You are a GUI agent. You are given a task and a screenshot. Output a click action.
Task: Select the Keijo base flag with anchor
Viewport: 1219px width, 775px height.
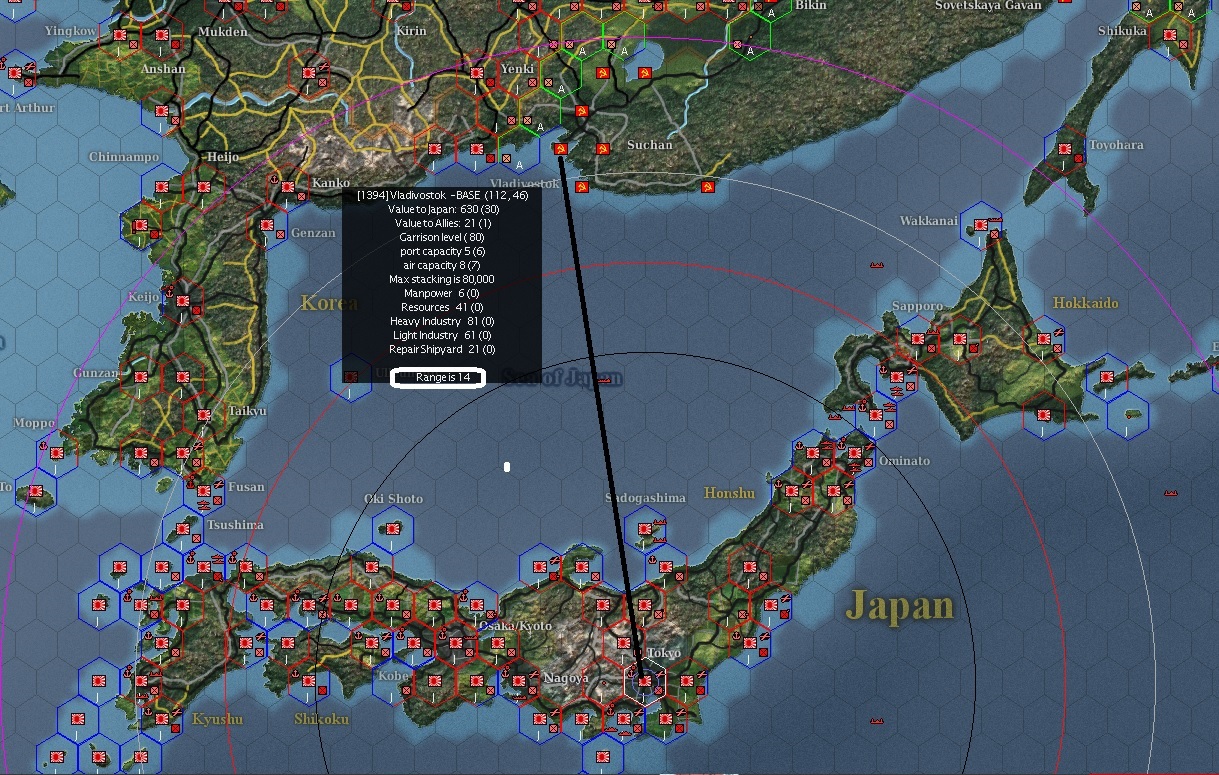[183, 302]
